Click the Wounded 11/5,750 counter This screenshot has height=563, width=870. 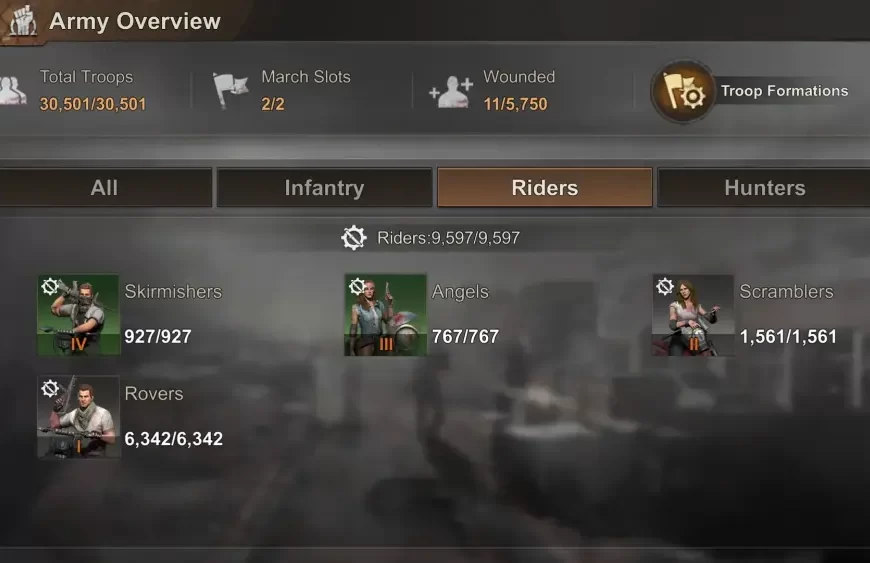click(515, 104)
